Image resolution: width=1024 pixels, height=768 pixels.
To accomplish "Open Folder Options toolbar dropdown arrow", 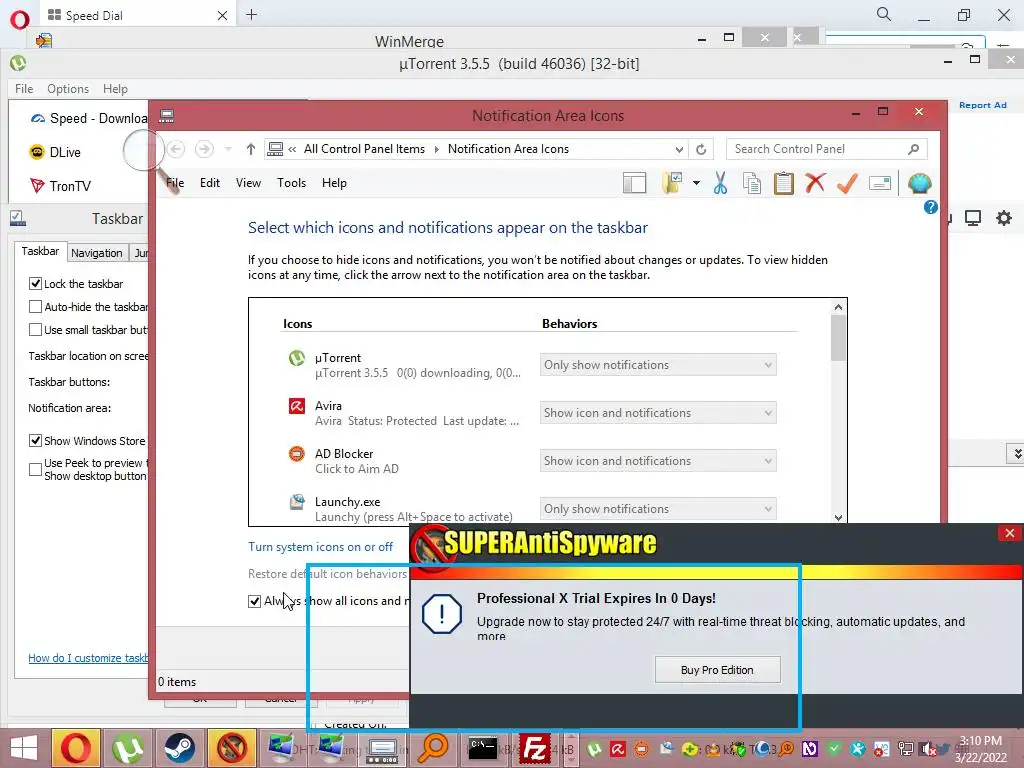I will coord(696,184).
